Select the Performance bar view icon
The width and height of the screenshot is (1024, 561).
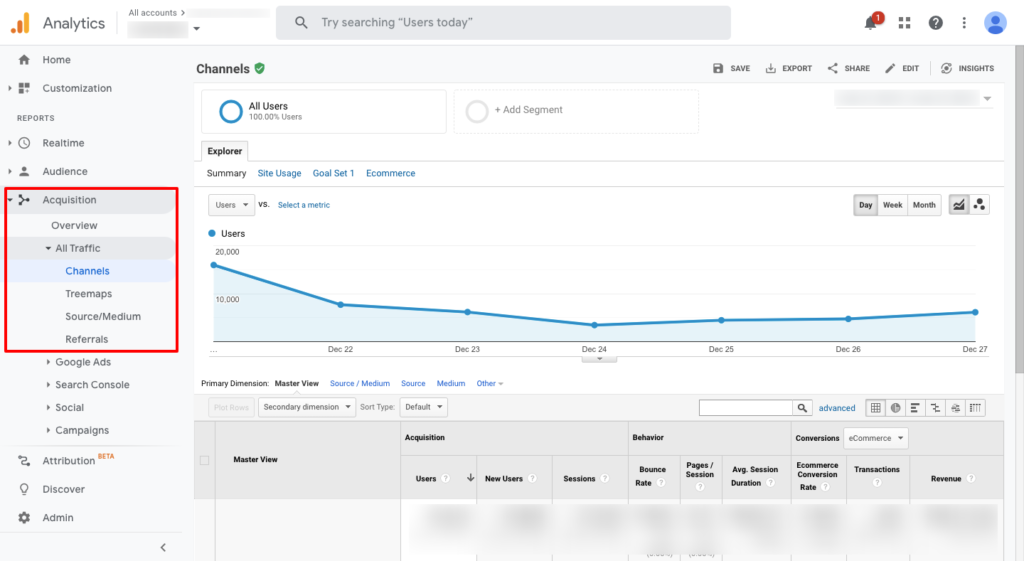[915, 408]
